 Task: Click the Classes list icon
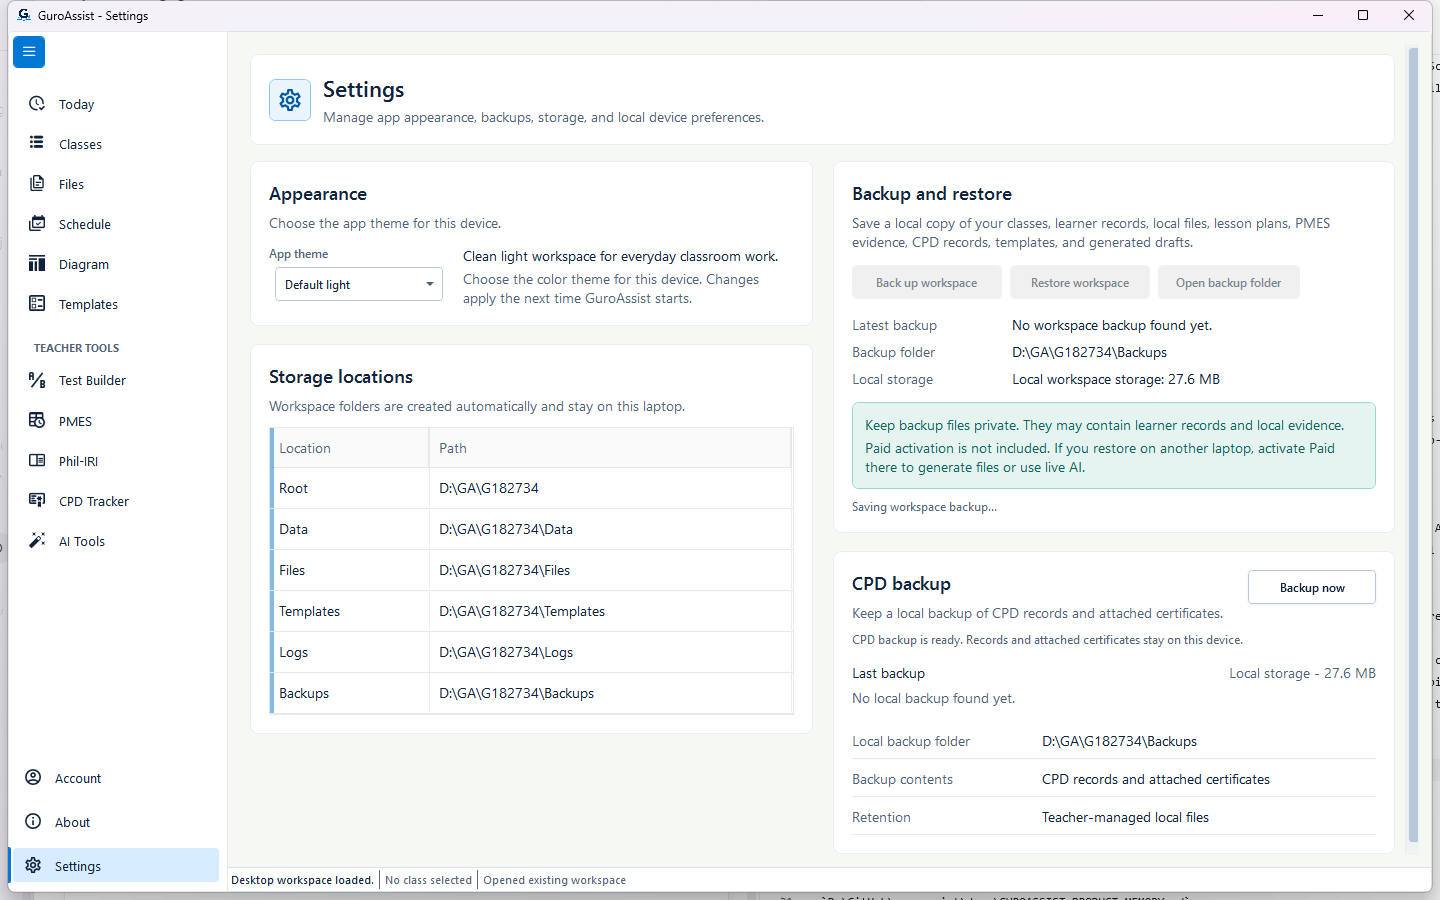point(37,143)
